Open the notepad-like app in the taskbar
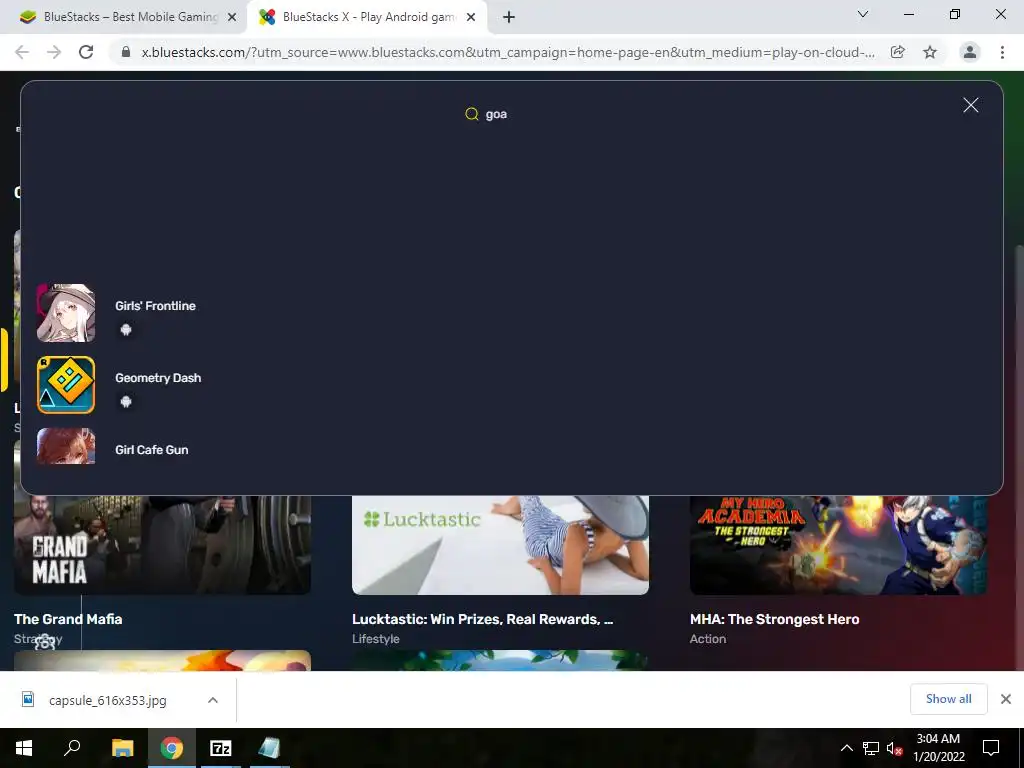The image size is (1024, 768). (269, 748)
